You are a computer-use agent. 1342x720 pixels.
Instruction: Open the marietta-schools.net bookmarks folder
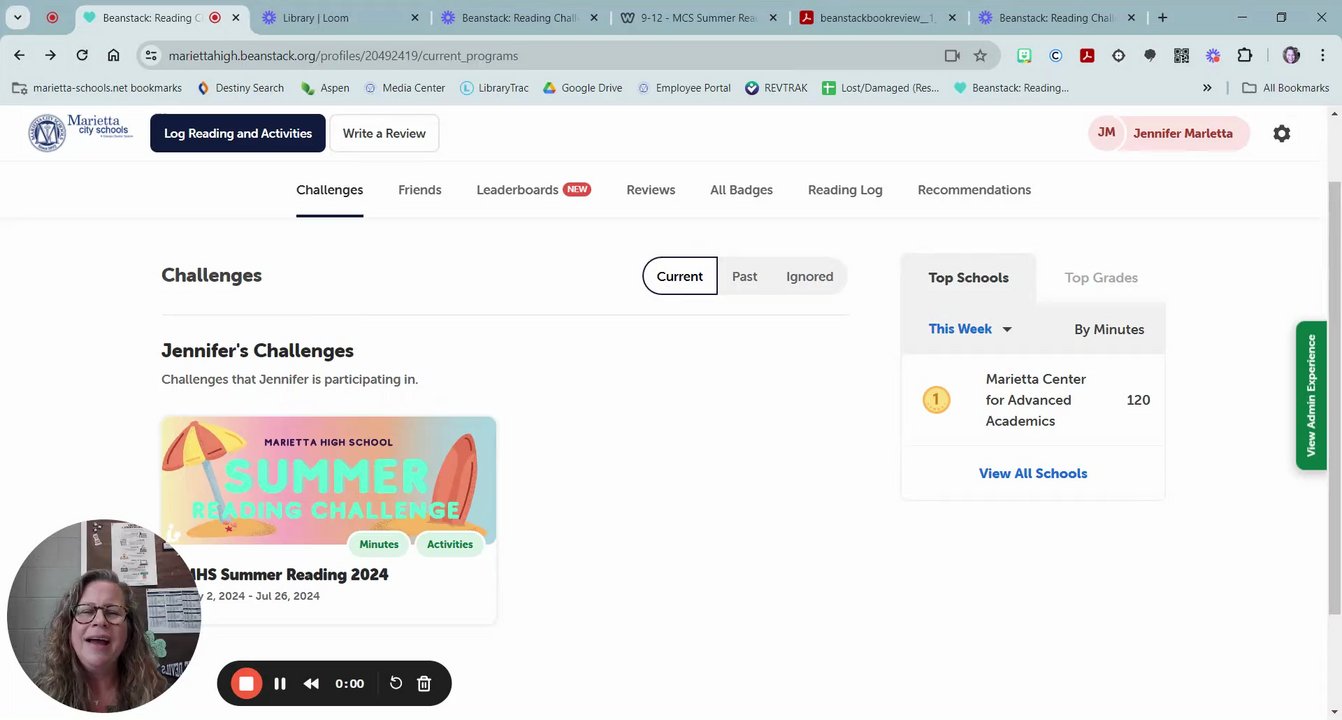tap(97, 88)
